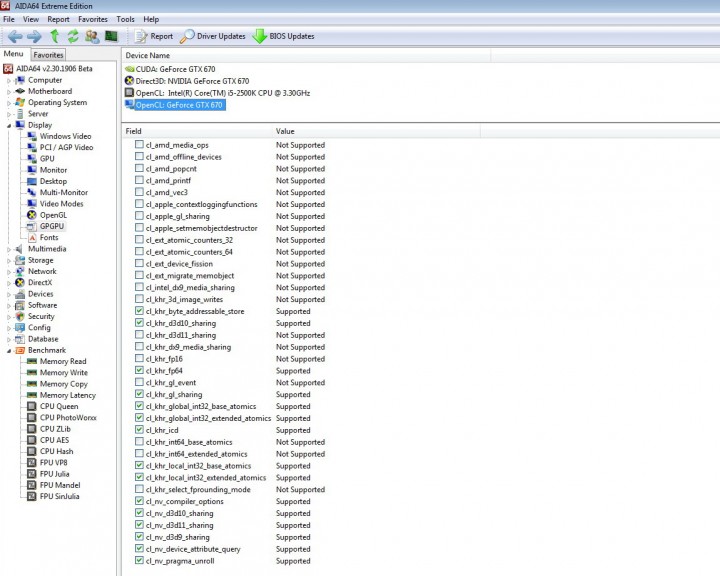Image resolution: width=720 pixels, height=576 pixels.
Task: Open Driver Updates
Action: (x=213, y=36)
